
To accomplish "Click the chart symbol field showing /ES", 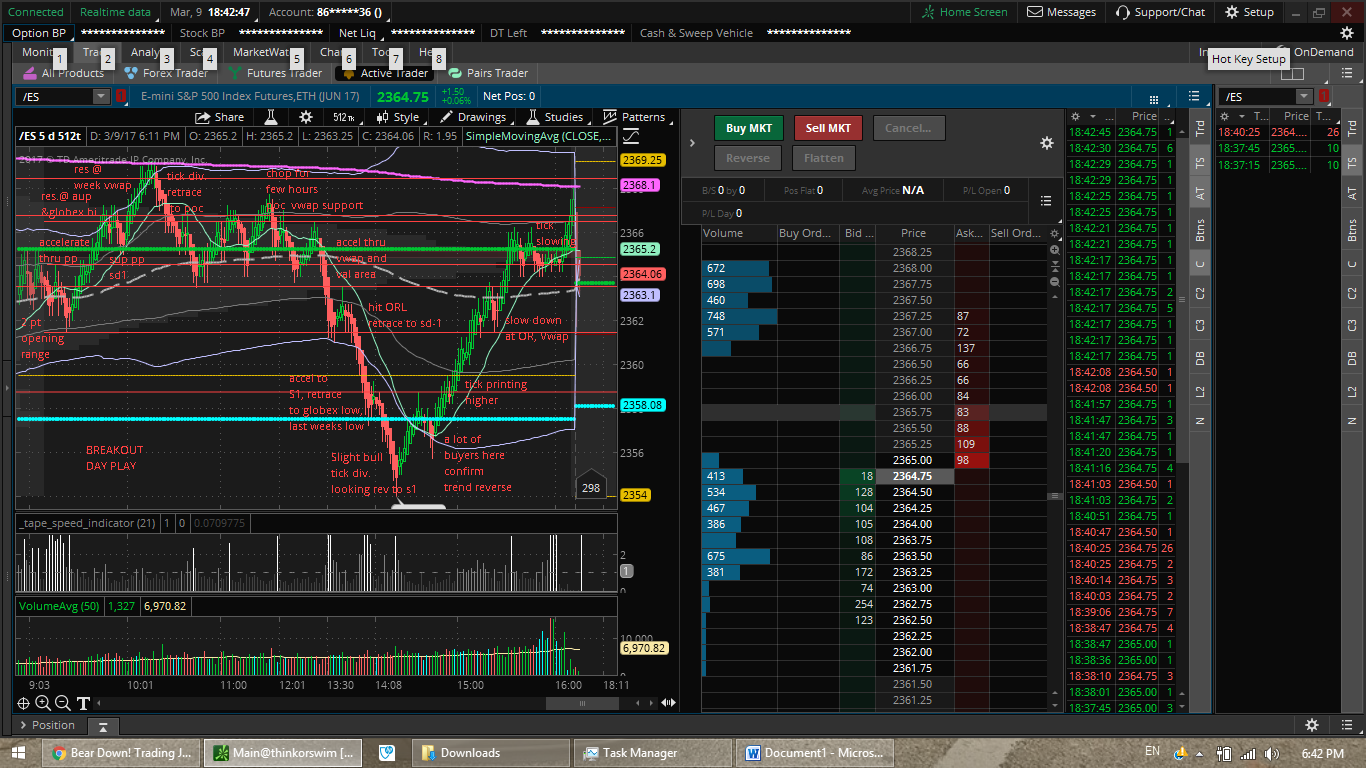I will 55,96.
